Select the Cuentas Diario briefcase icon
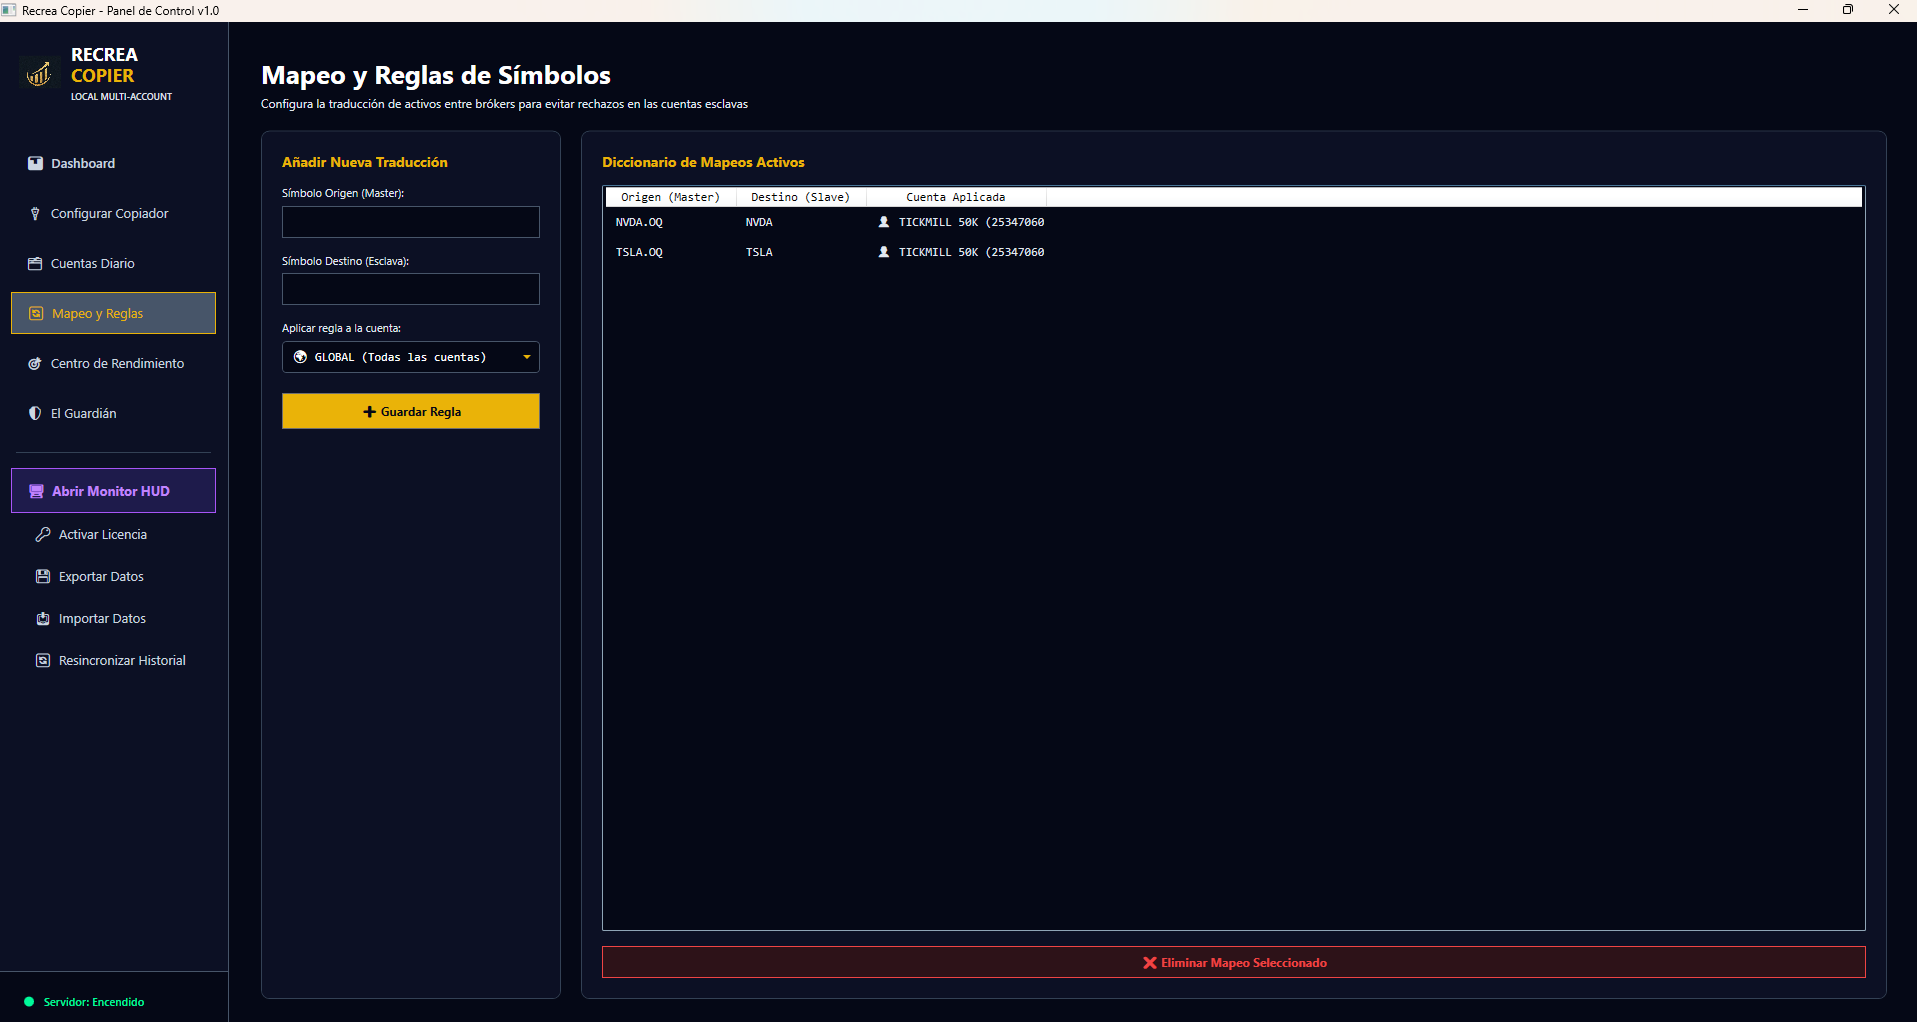The height and width of the screenshot is (1022, 1917). (35, 263)
